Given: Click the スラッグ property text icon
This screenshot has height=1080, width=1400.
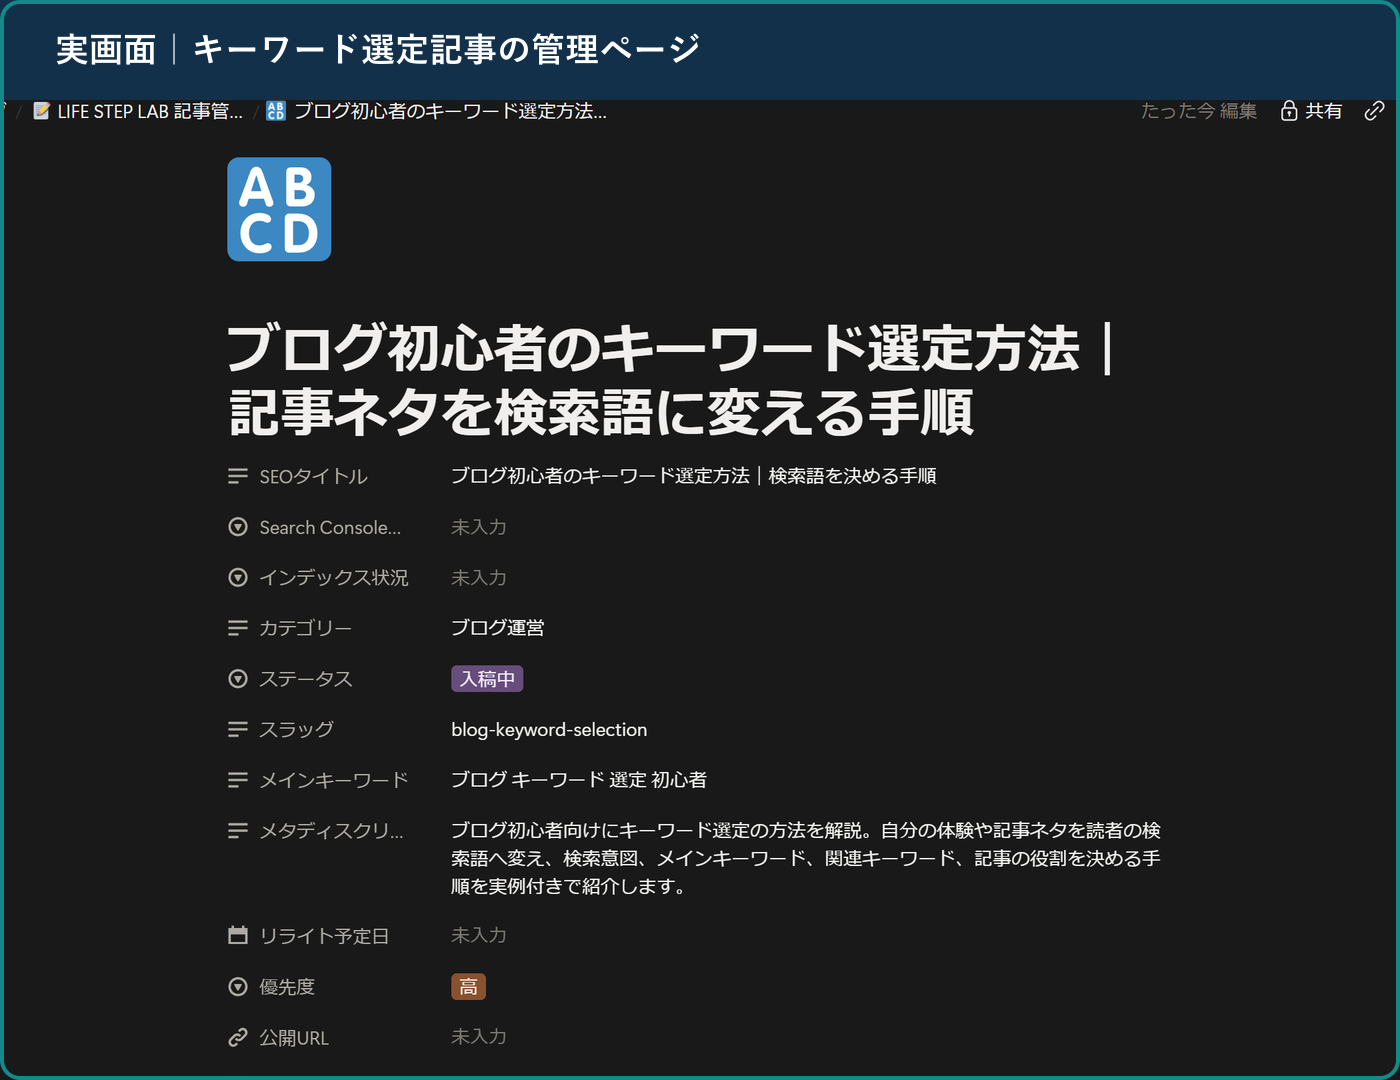Looking at the screenshot, I should point(238,730).
